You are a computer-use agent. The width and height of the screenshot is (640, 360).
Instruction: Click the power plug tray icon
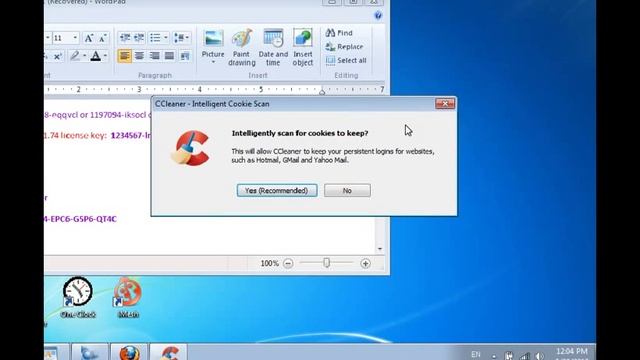[x=509, y=356]
